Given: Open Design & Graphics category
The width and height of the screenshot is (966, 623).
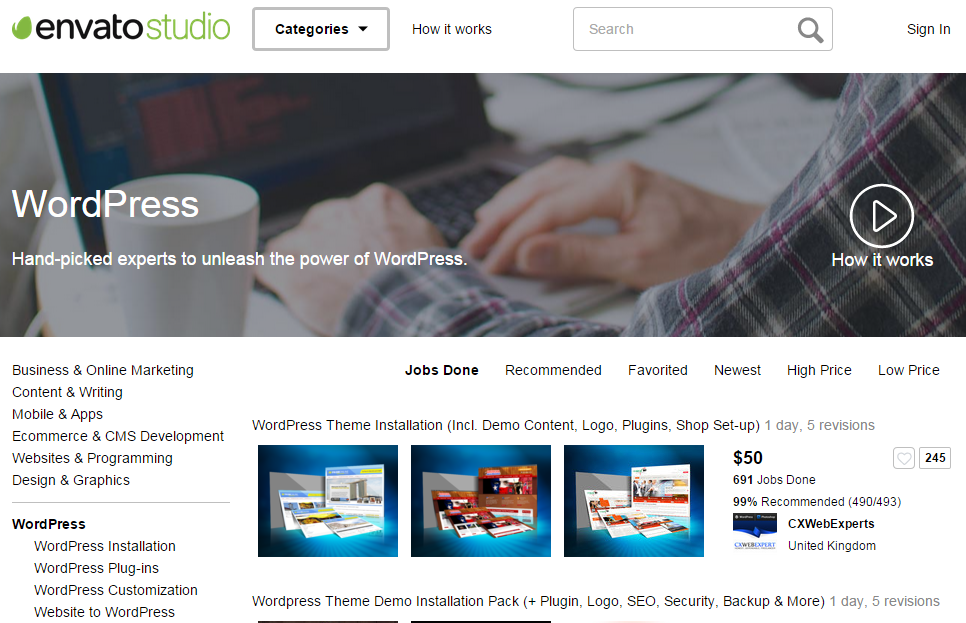Looking at the screenshot, I should click(71, 480).
